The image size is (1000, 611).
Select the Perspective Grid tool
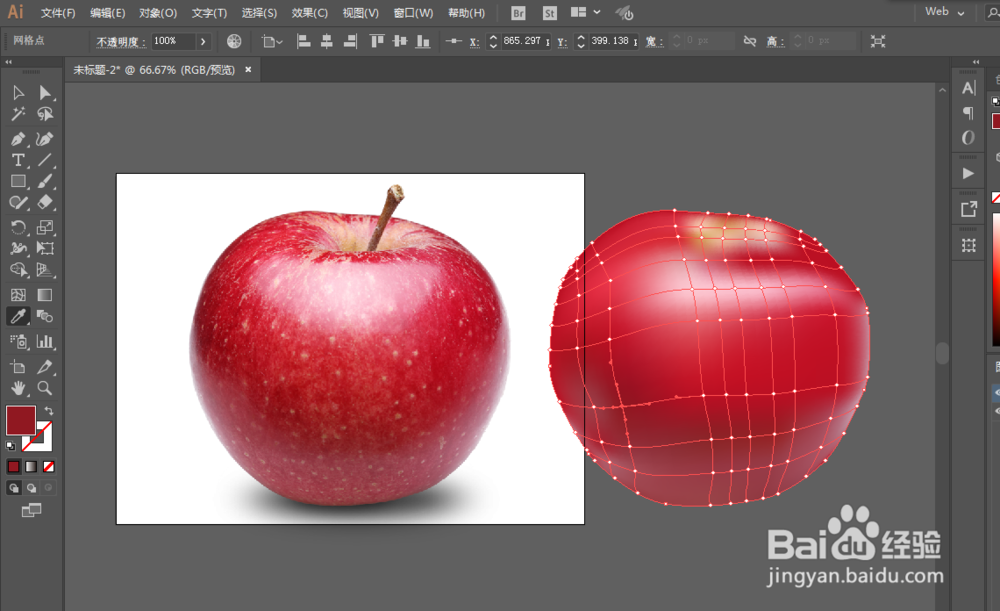[x=45, y=270]
